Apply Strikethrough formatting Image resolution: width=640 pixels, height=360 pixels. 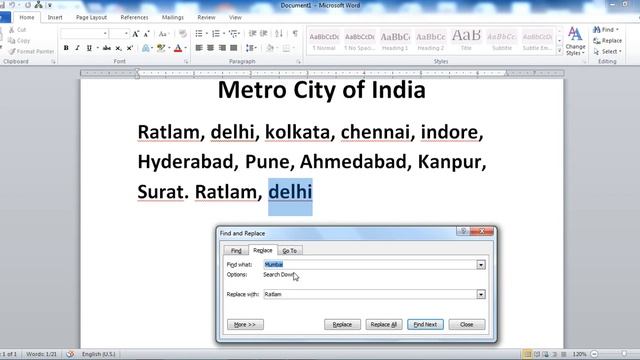[x=107, y=48]
